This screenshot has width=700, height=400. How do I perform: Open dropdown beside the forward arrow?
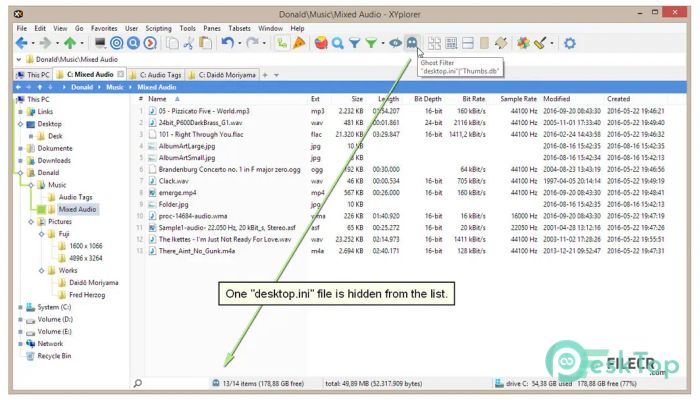57,43
